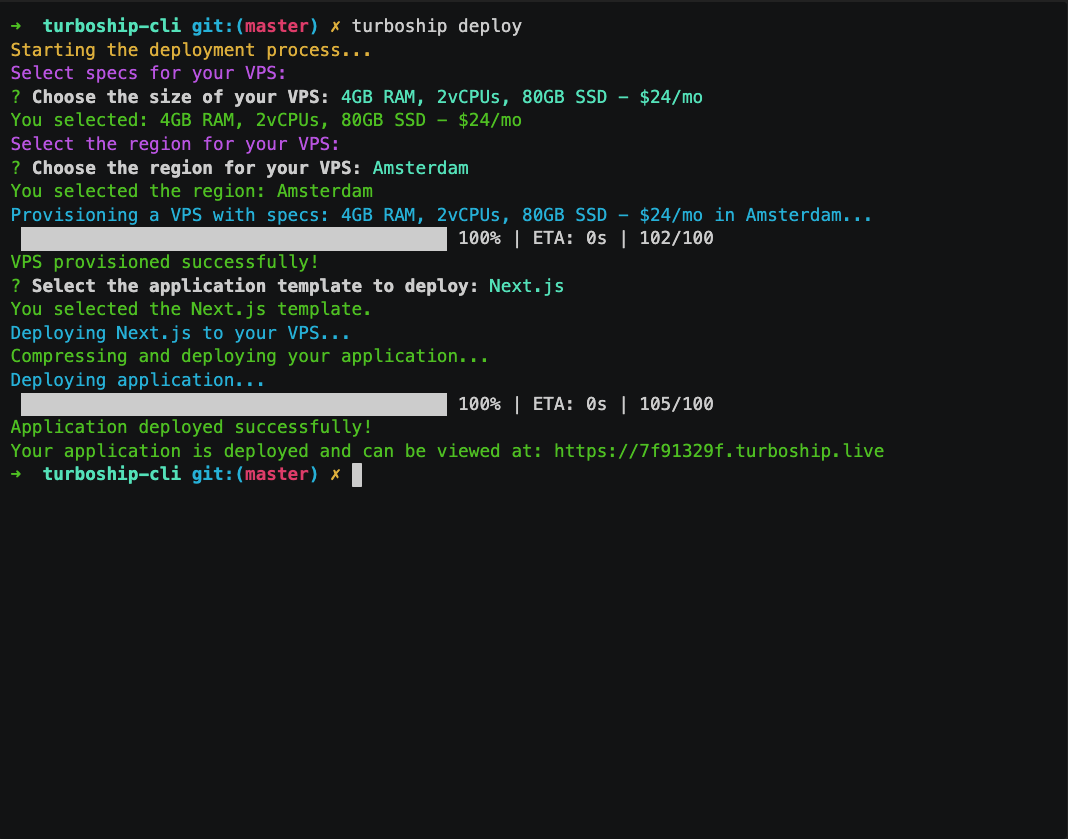The image size is (1068, 839).
Task: Click the yellow ✗ dirty marker on last prompt
Action: 335,474
